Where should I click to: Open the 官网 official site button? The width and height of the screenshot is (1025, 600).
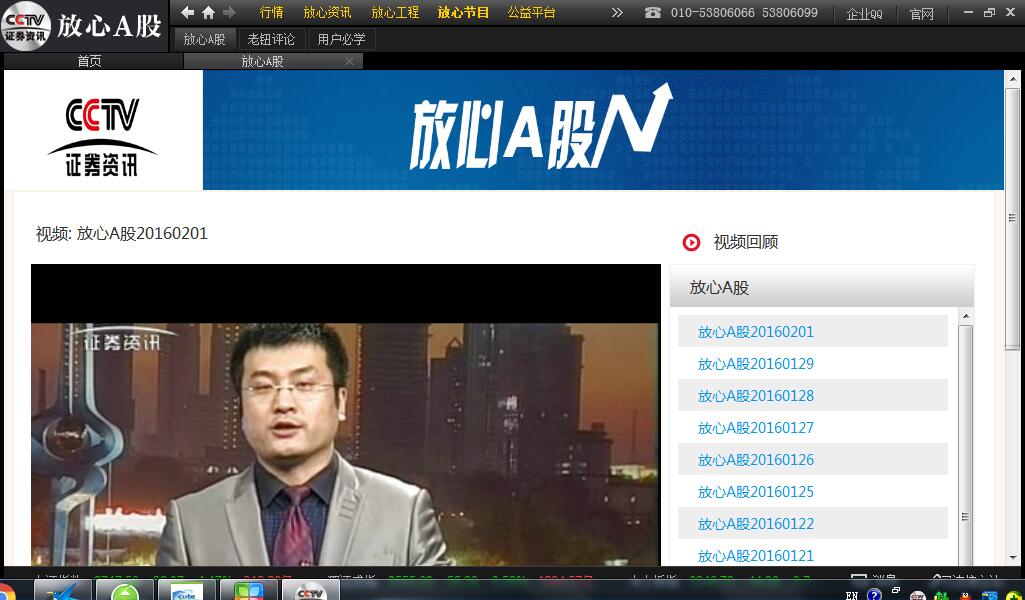pos(922,14)
